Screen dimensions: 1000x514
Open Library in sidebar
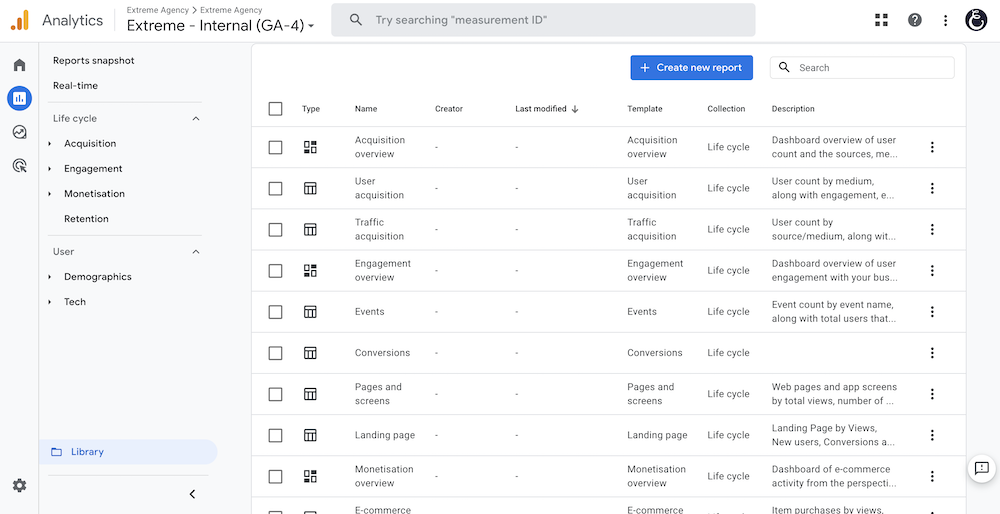[x=128, y=452]
